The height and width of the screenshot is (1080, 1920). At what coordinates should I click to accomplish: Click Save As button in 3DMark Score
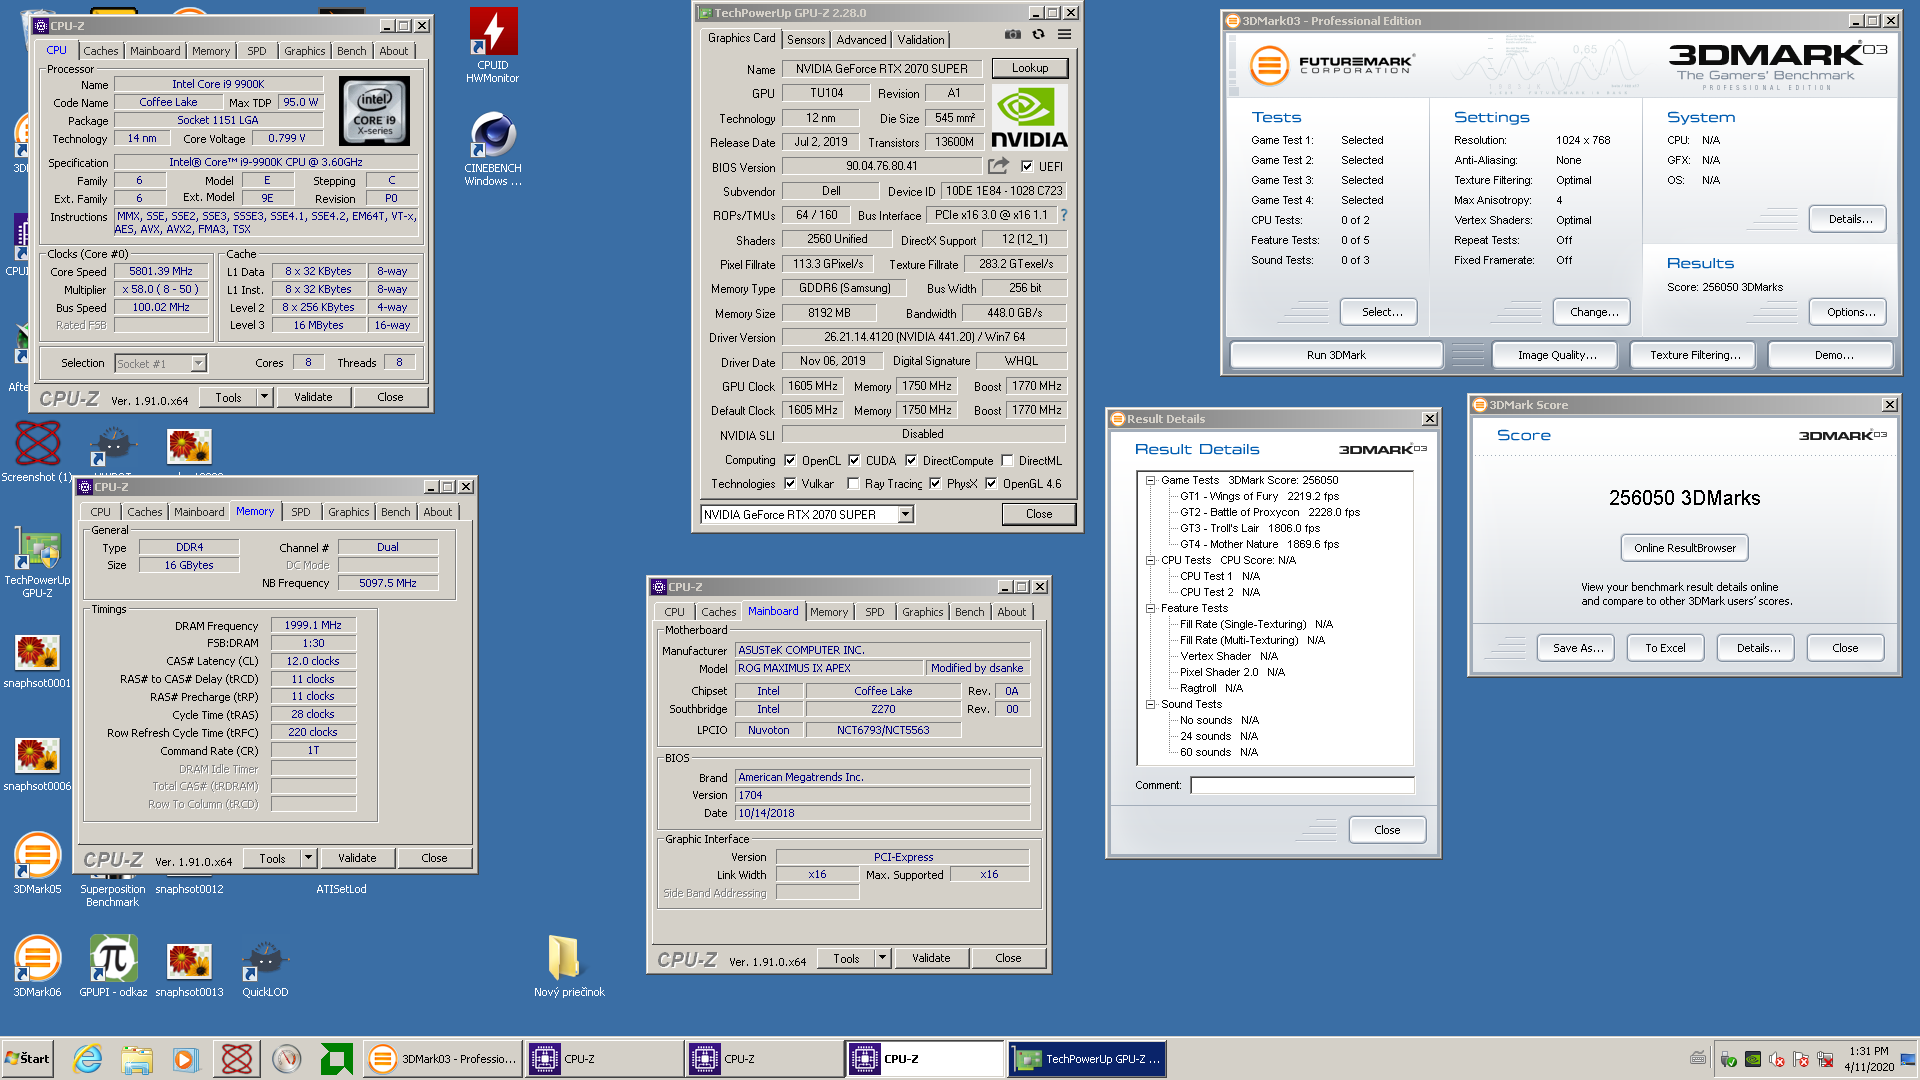1578,648
